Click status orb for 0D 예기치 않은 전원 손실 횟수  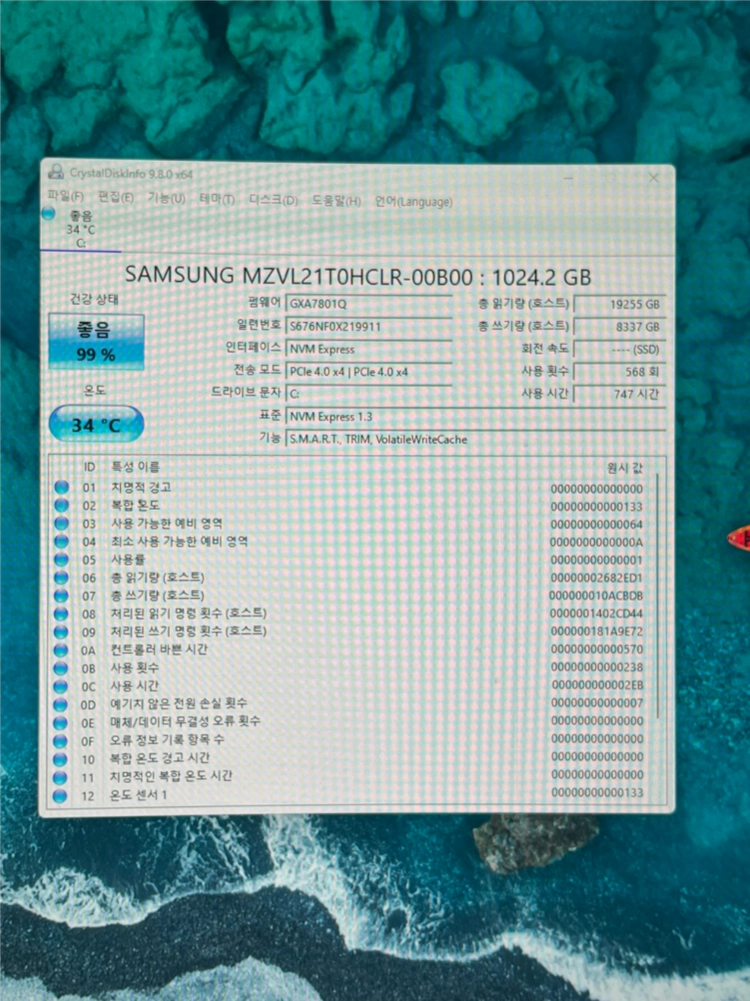[x=61, y=705]
